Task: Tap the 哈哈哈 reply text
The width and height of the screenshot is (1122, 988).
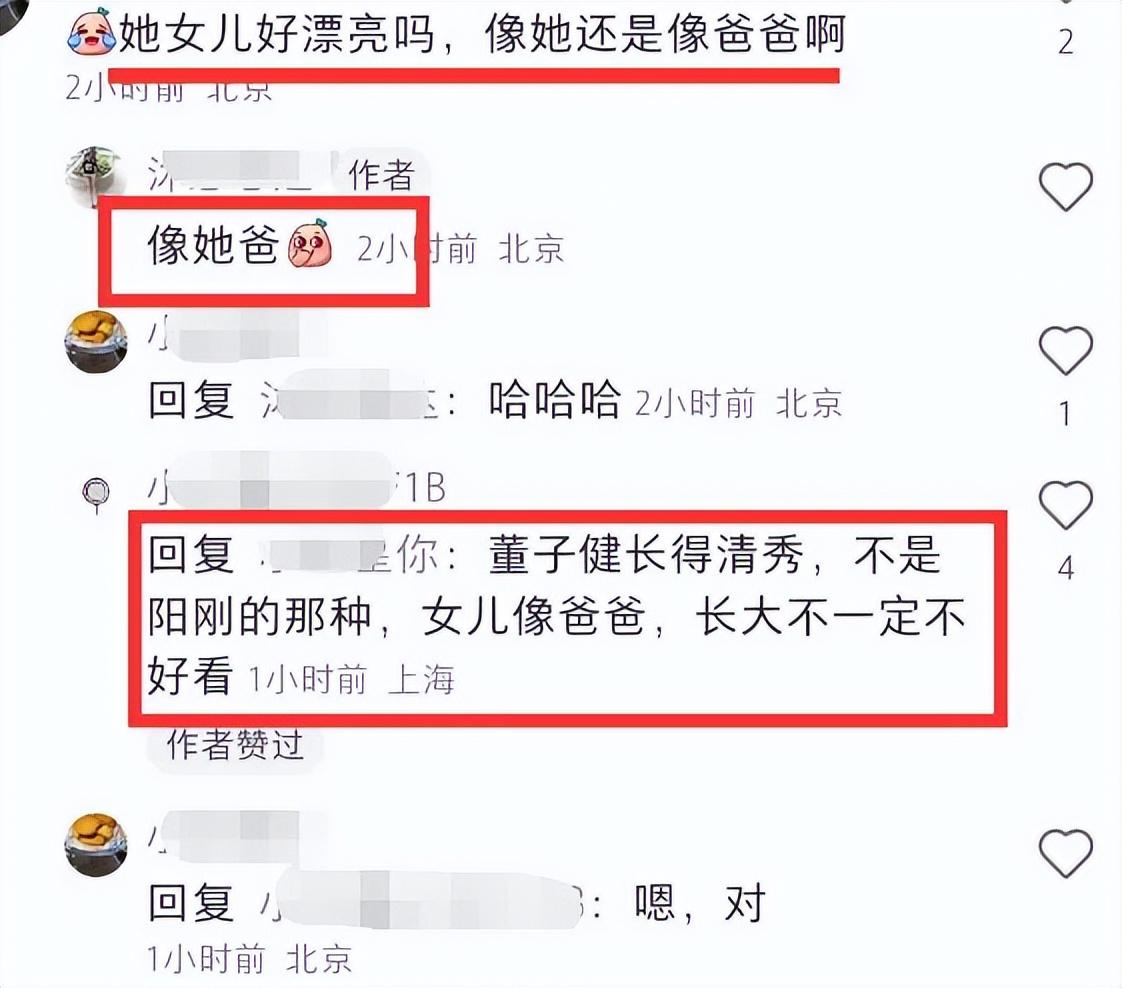Action: click(x=555, y=399)
